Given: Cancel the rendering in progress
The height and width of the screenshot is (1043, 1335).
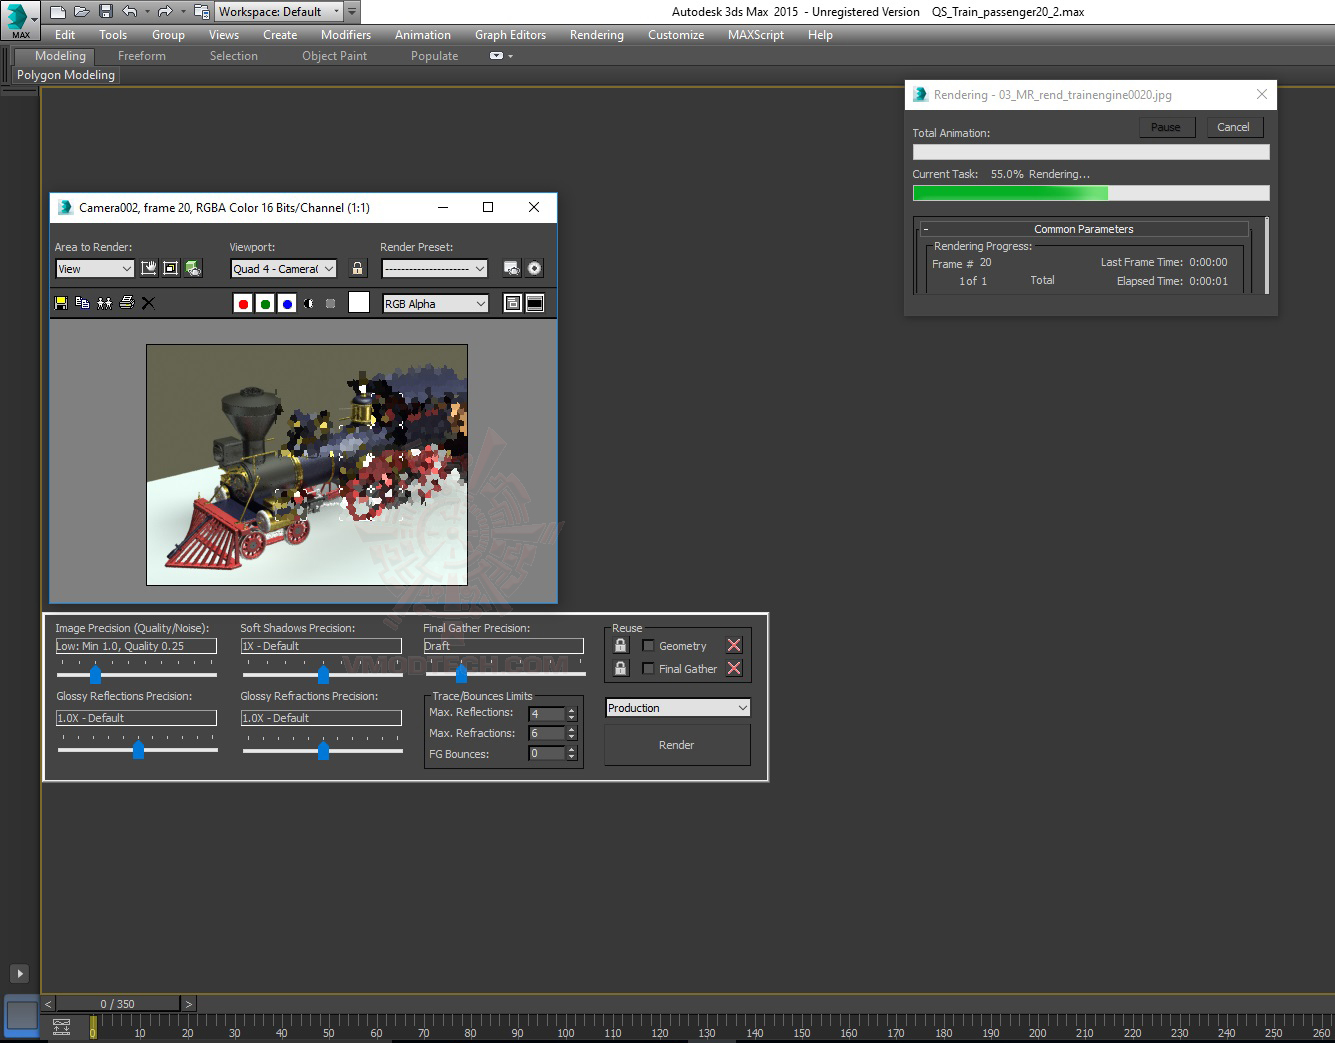Looking at the screenshot, I should (1233, 127).
